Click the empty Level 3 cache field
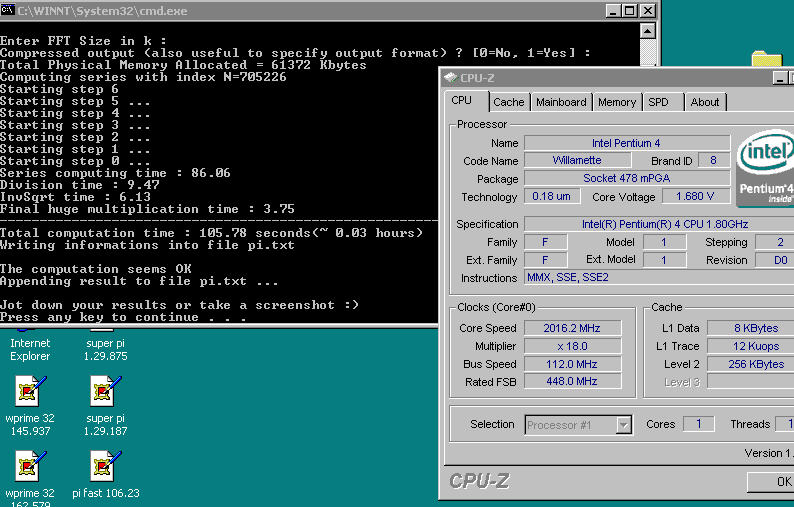Screen dimensions: 794x507 tap(751, 381)
